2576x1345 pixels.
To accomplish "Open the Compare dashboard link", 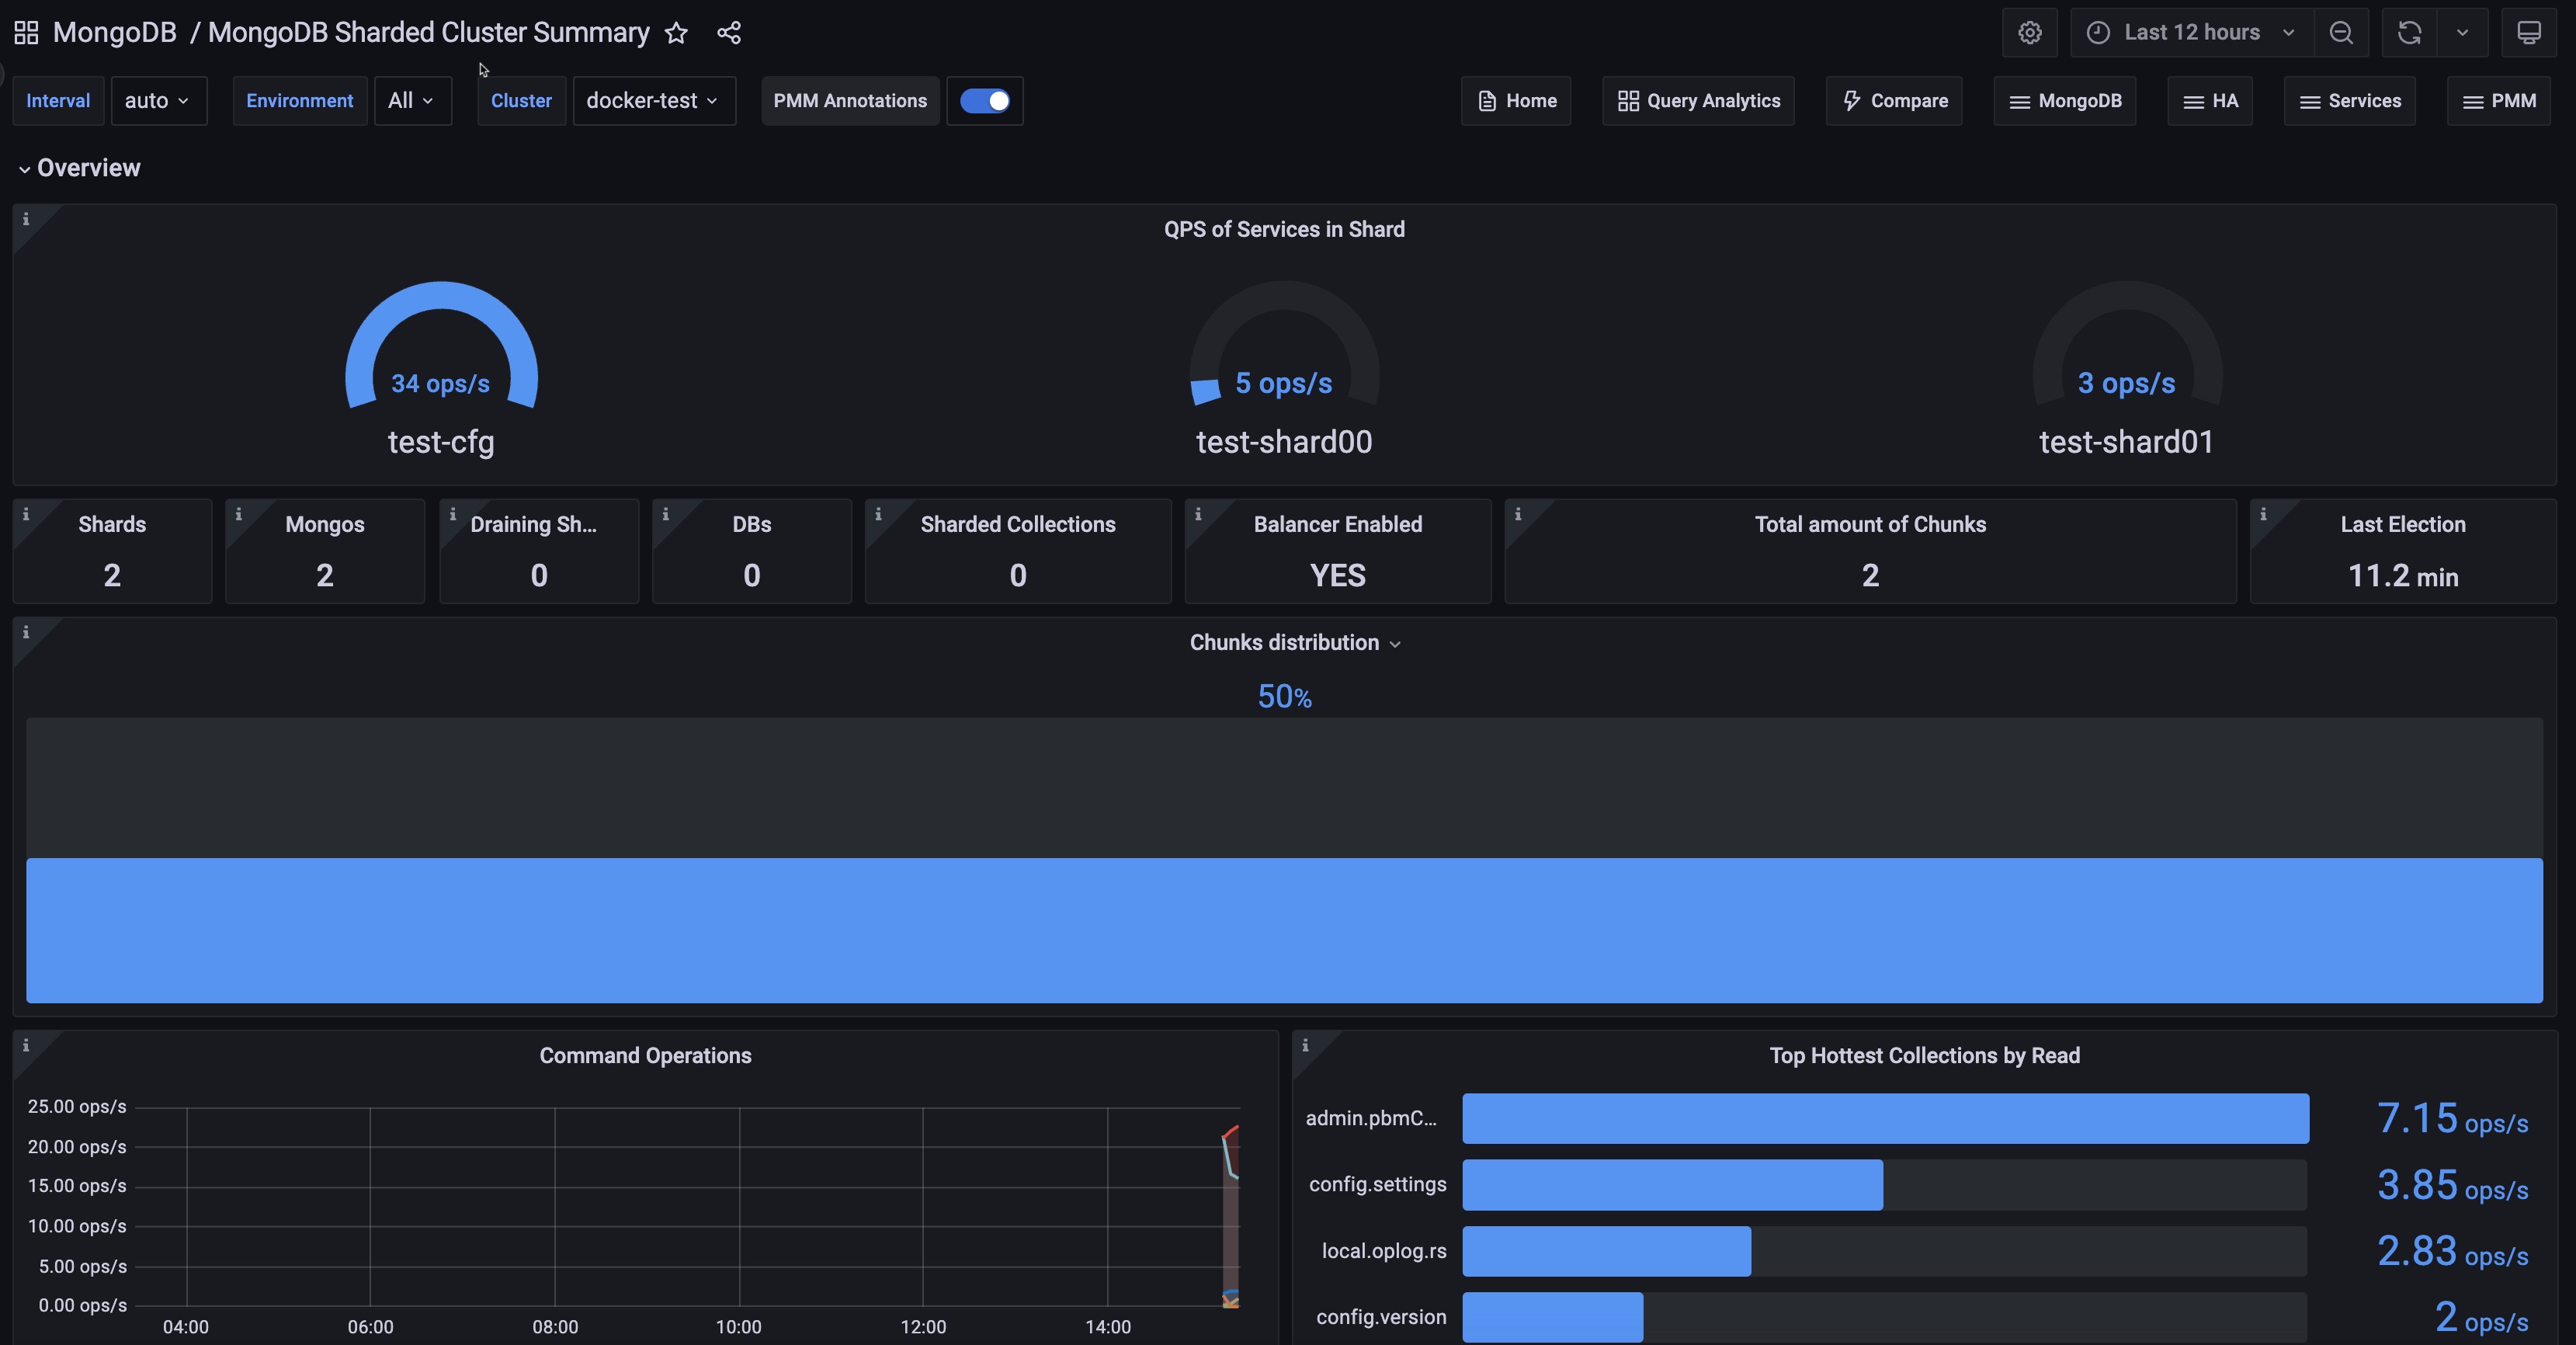I will 1894,101.
